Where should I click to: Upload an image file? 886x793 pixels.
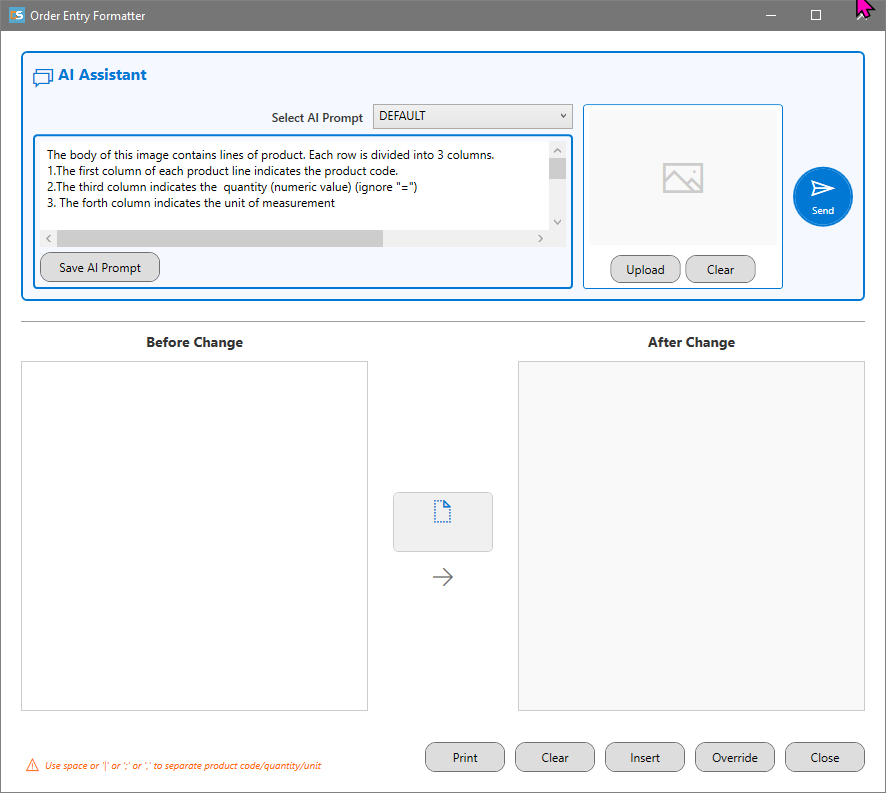pyautogui.click(x=645, y=270)
